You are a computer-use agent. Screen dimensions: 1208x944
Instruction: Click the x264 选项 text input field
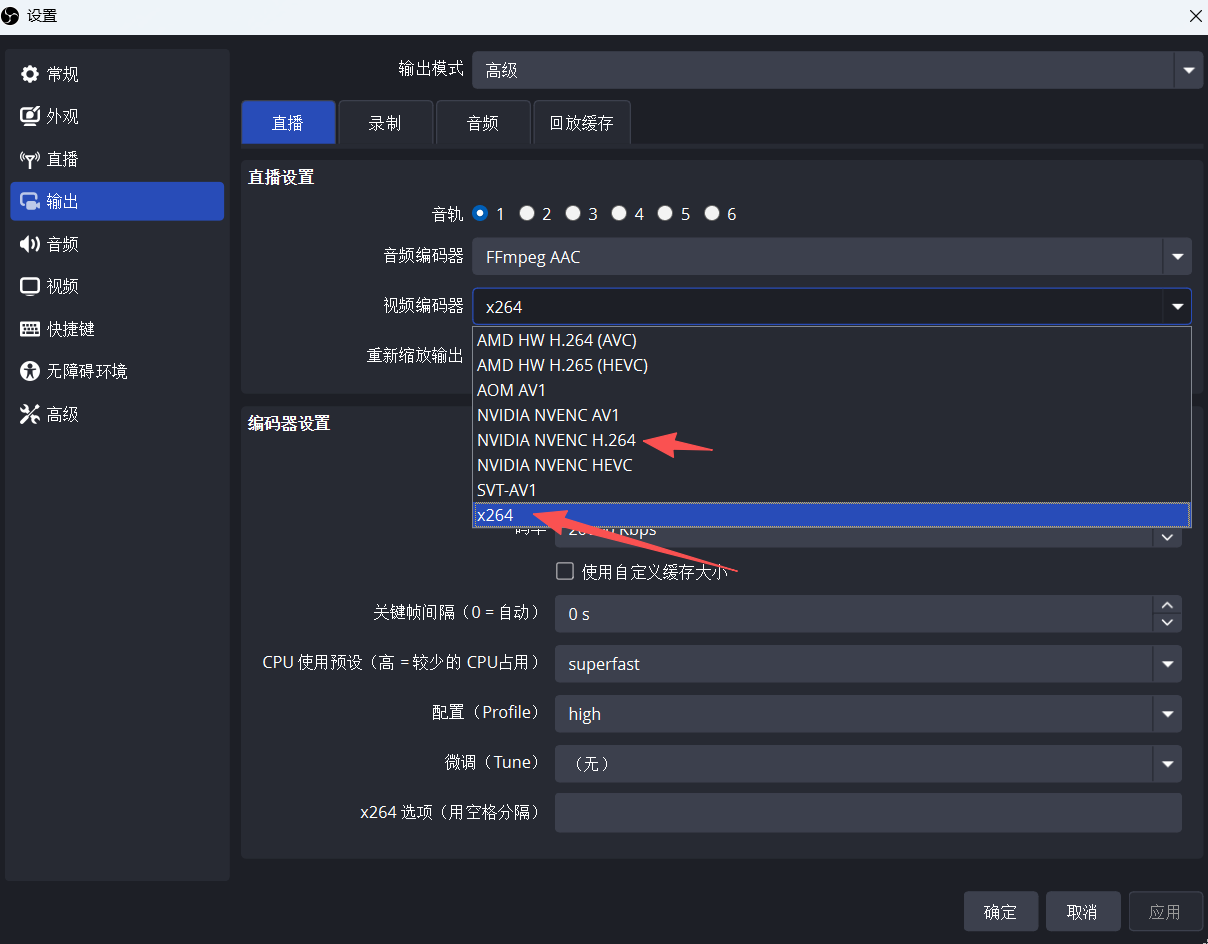[867, 813]
